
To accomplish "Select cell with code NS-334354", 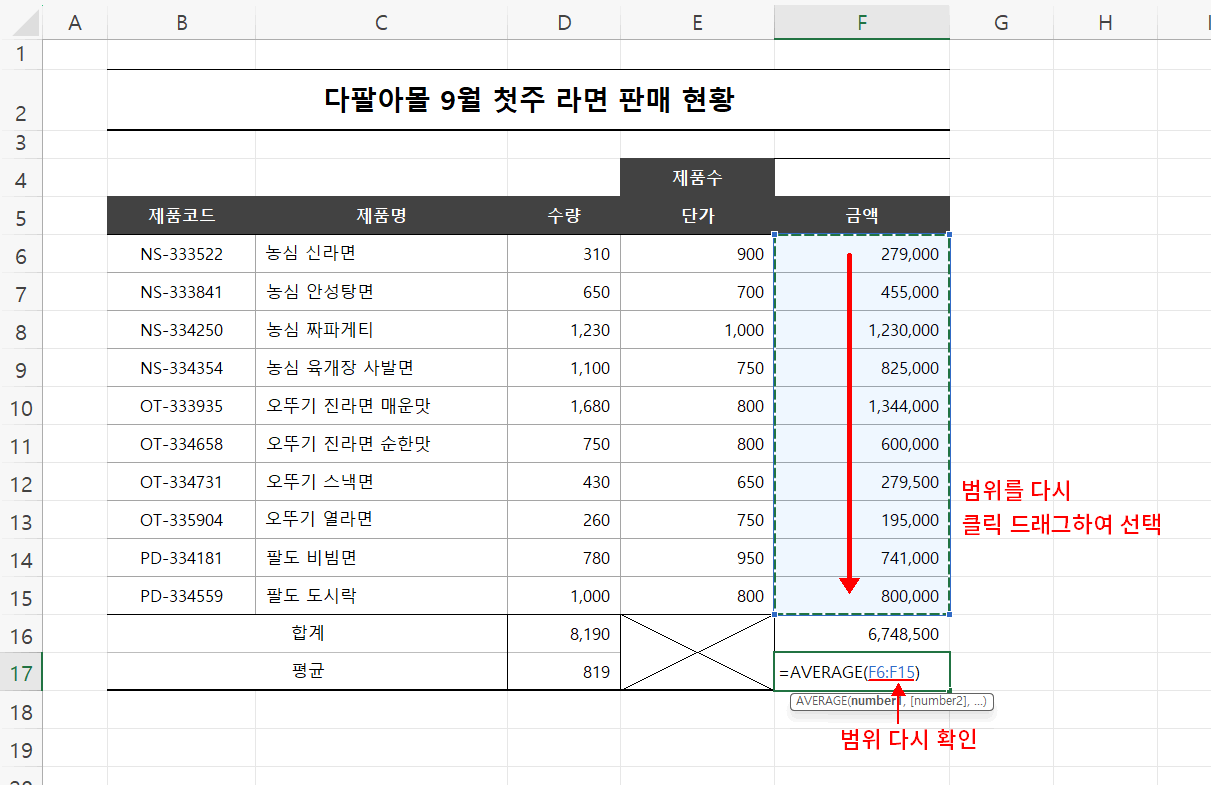I will [x=181, y=368].
